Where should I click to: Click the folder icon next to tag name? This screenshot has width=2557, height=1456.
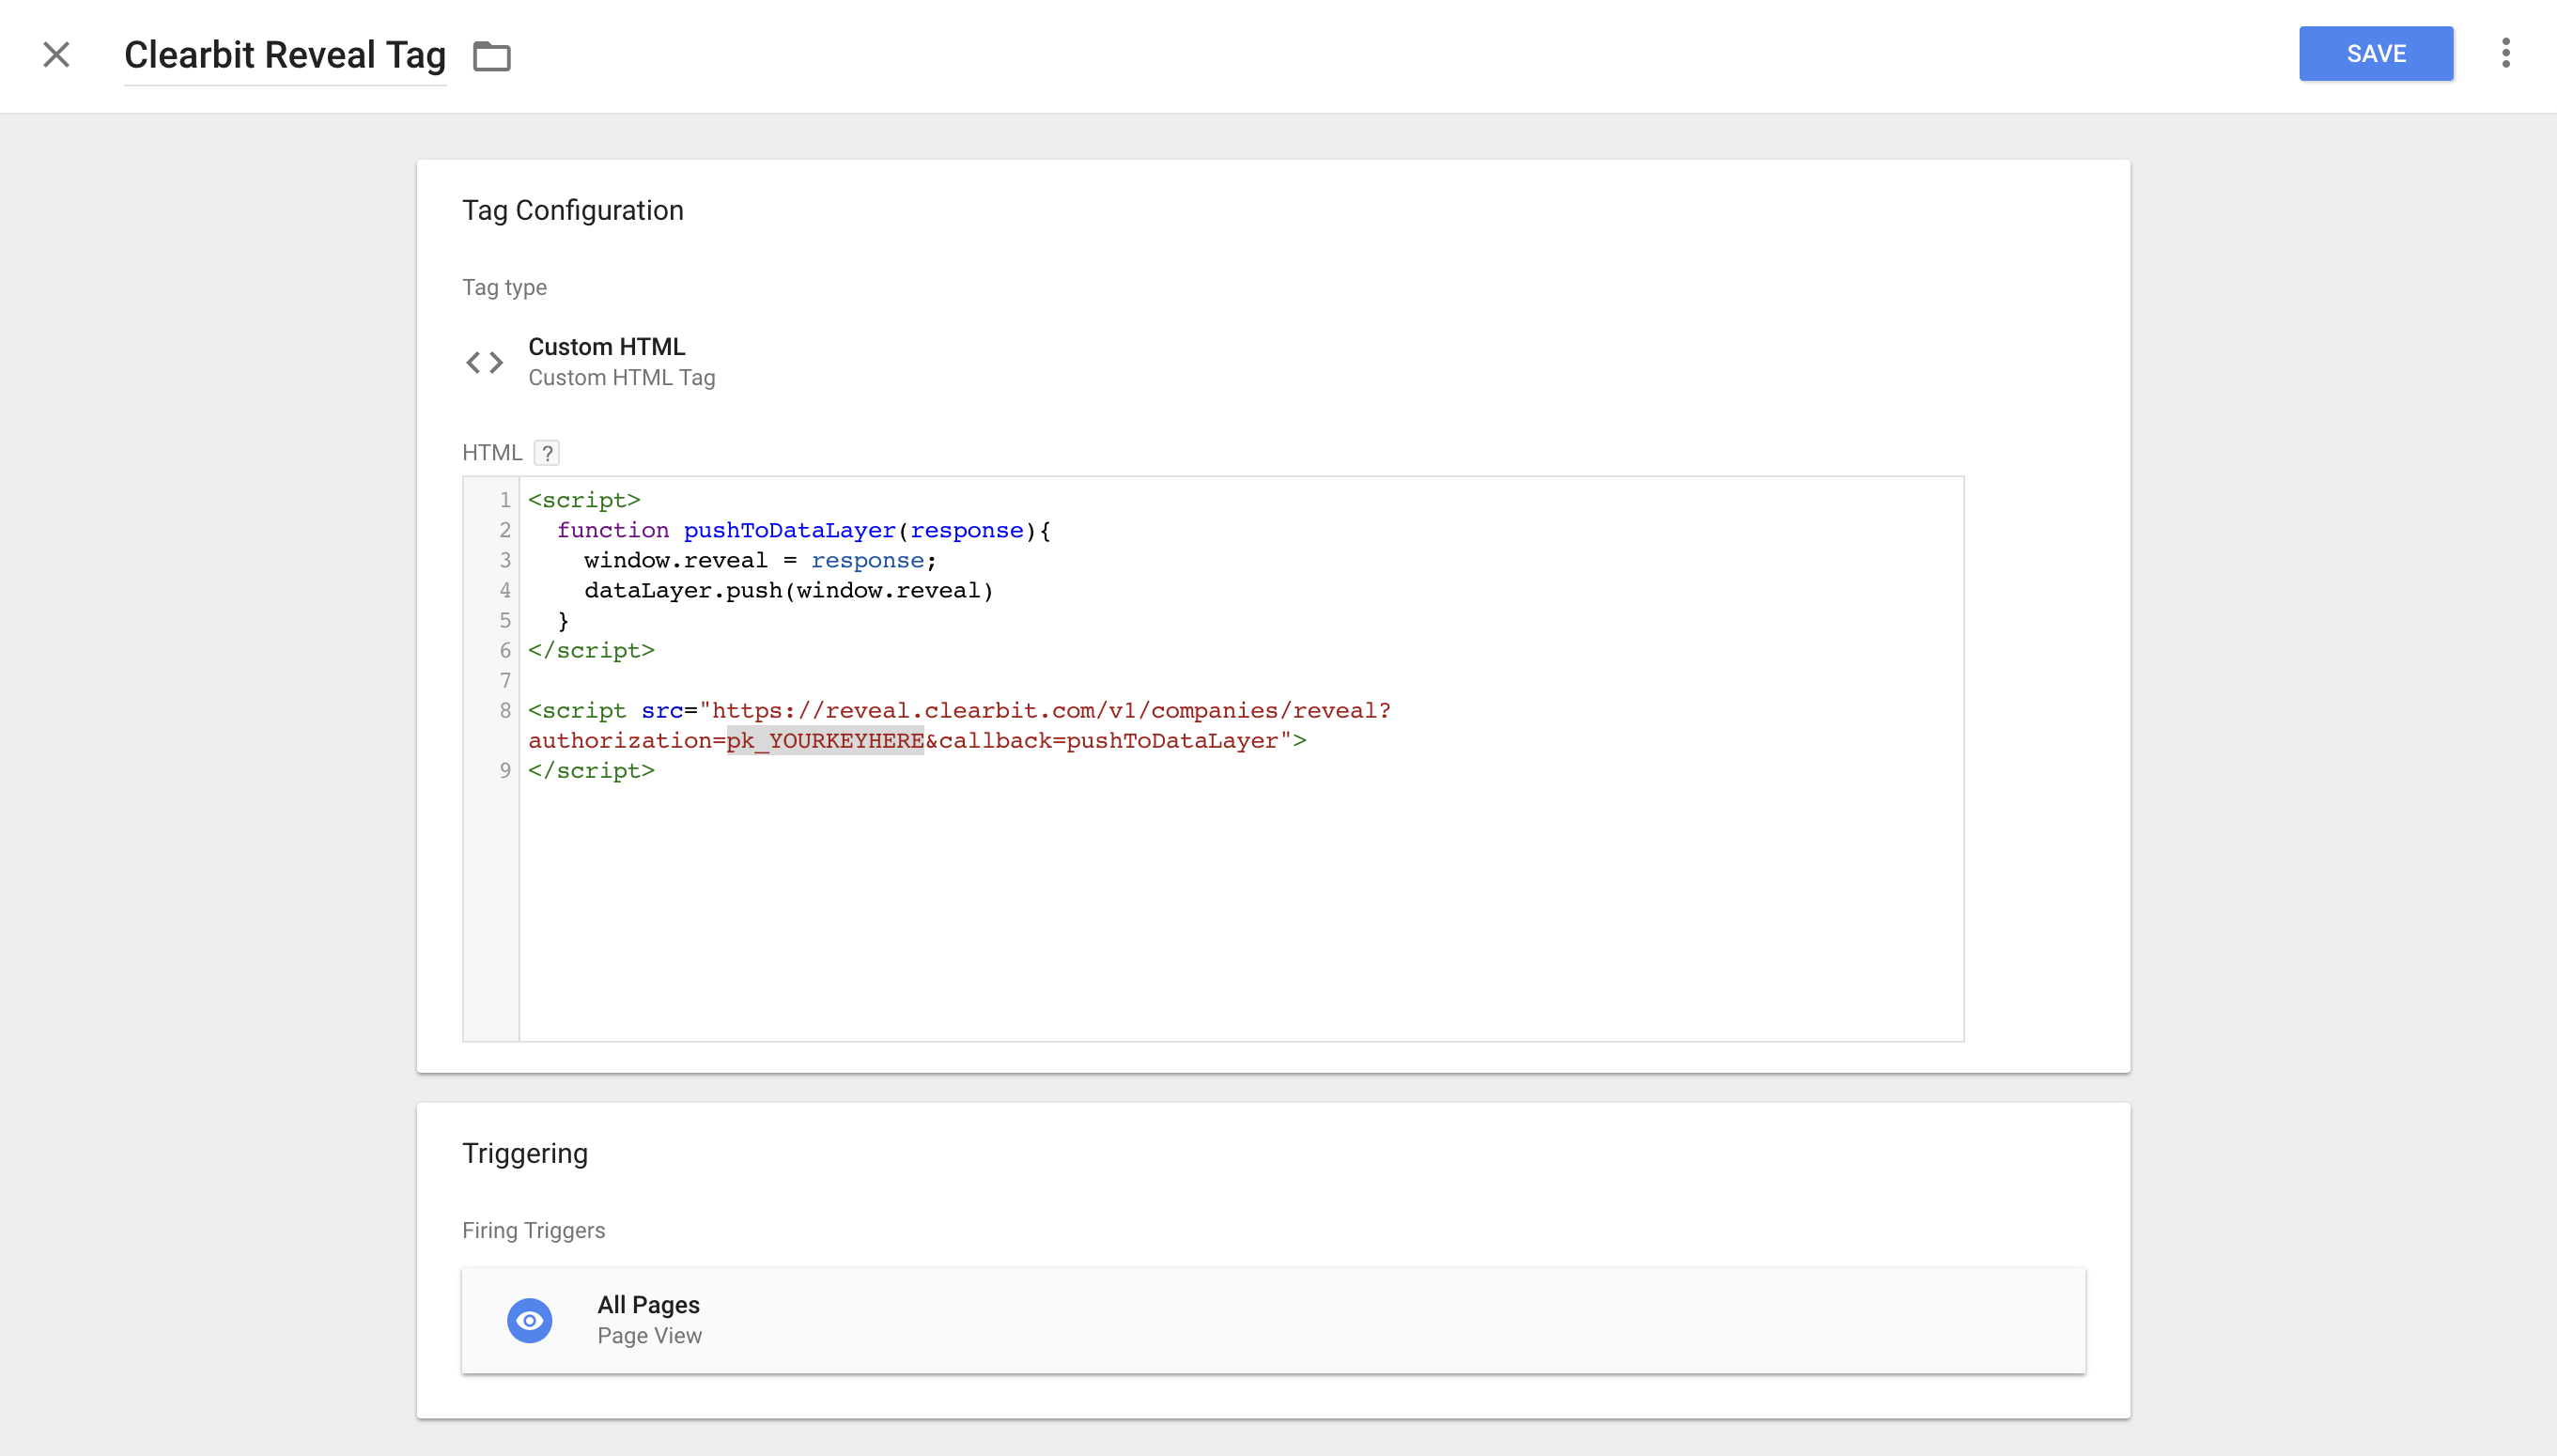tap(491, 56)
